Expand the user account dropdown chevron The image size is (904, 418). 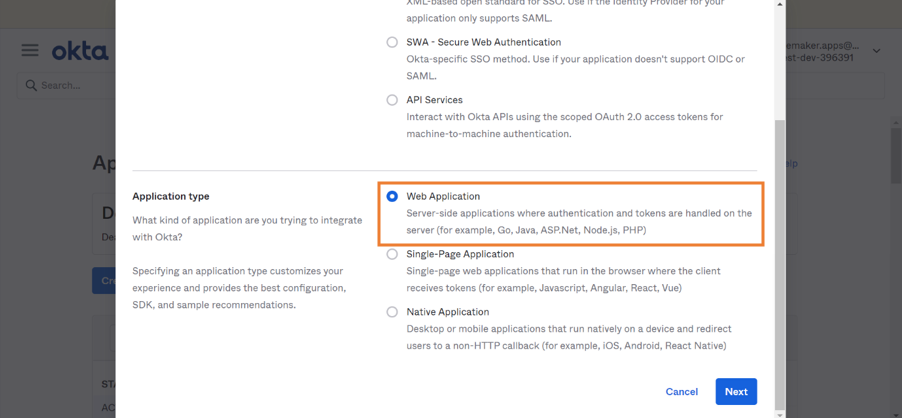pos(876,51)
